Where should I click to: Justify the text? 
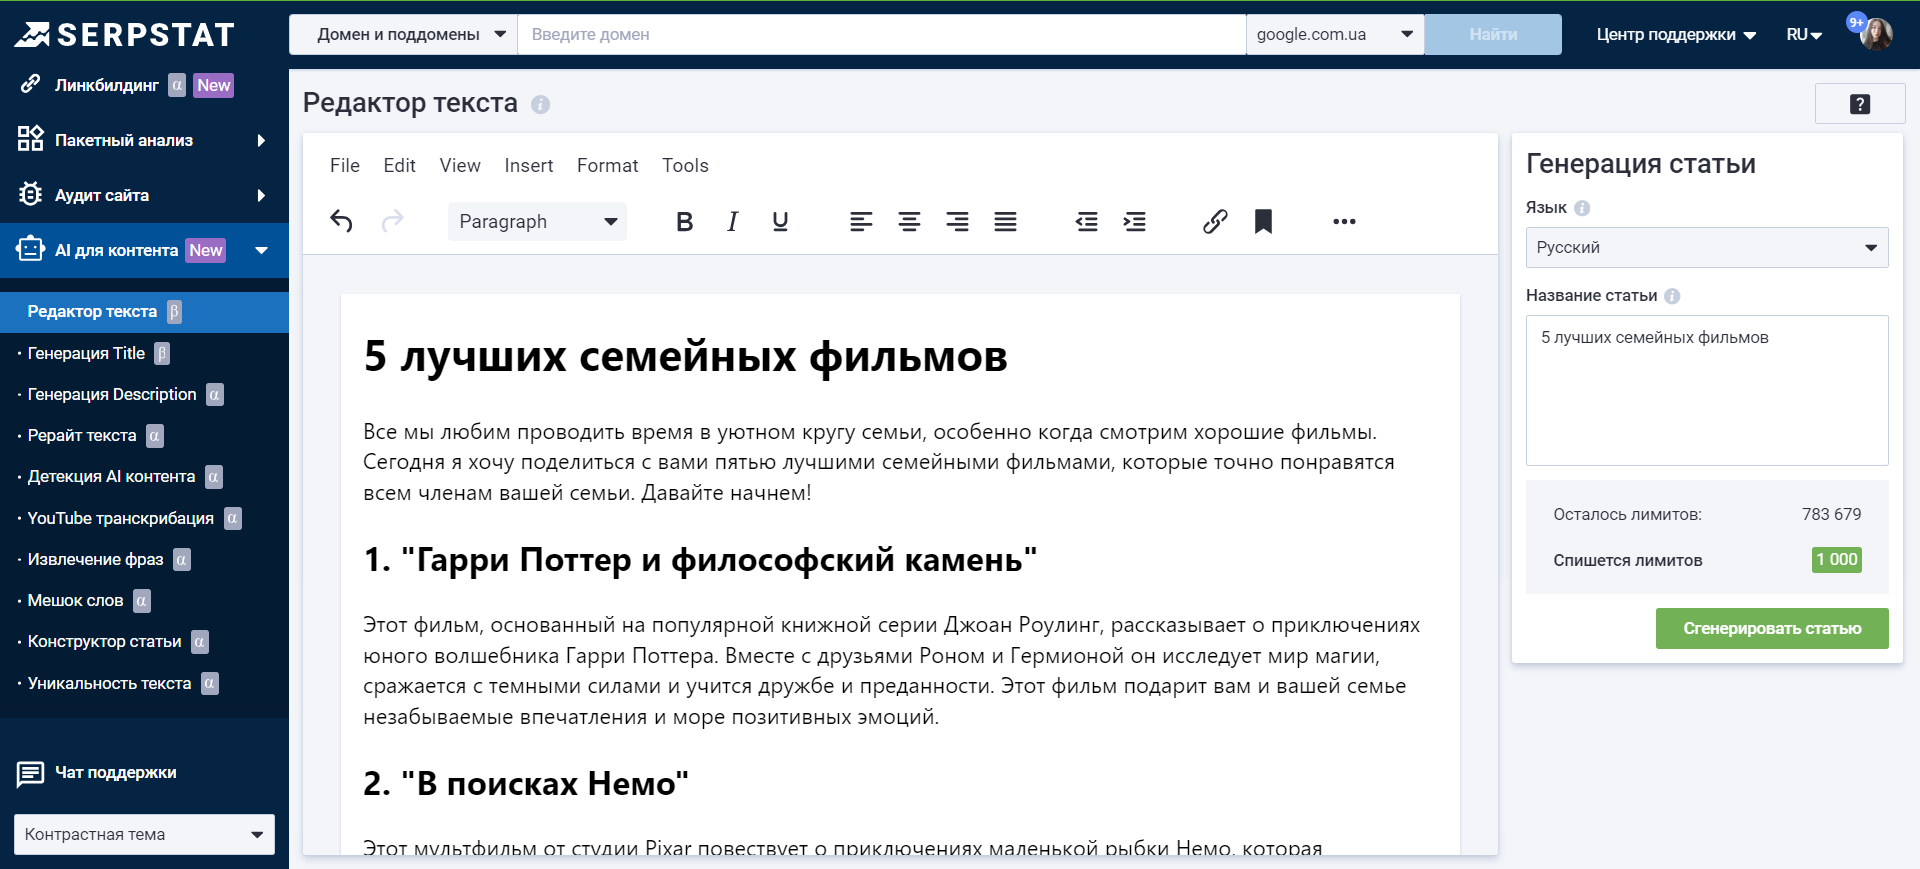(x=1005, y=221)
